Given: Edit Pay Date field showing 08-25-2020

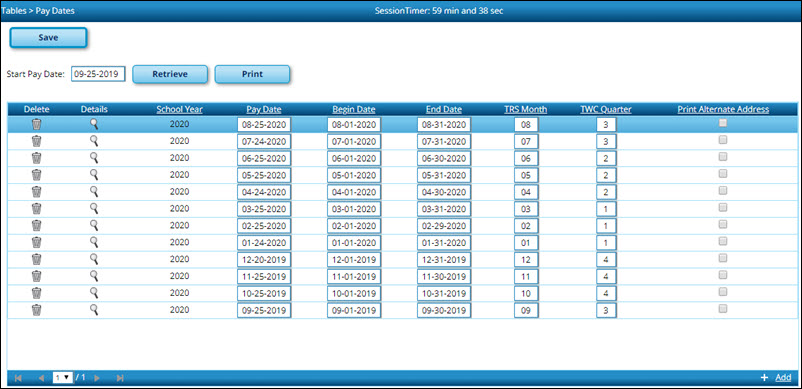Looking at the screenshot, I should coord(264,124).
